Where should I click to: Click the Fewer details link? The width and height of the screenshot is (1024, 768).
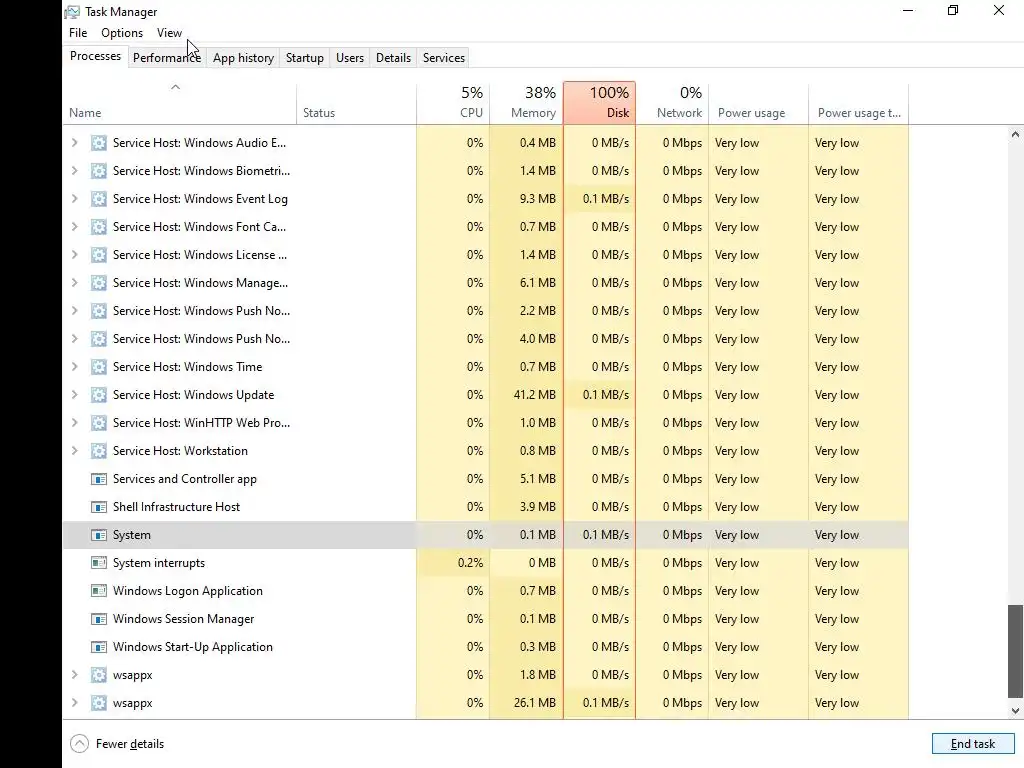pyautogui.click(x=129, y=744)
